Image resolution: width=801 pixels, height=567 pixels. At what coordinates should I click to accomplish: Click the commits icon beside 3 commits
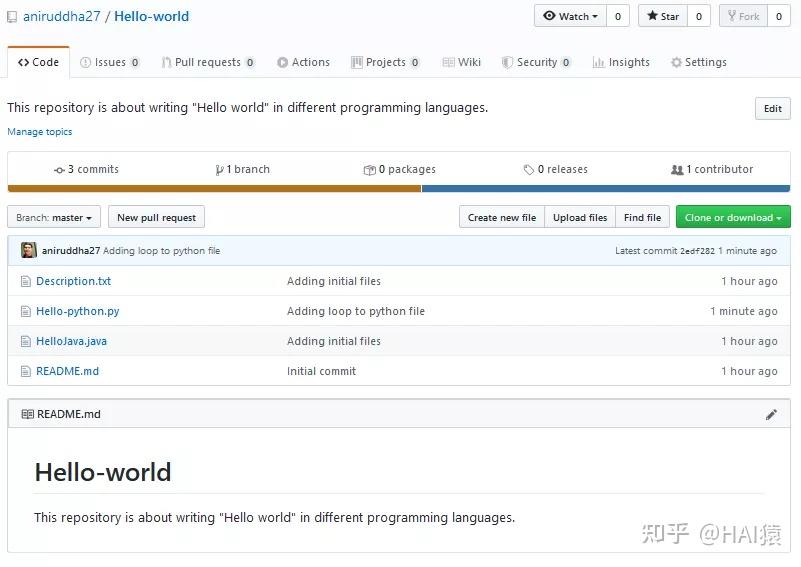tap(59, 170)
